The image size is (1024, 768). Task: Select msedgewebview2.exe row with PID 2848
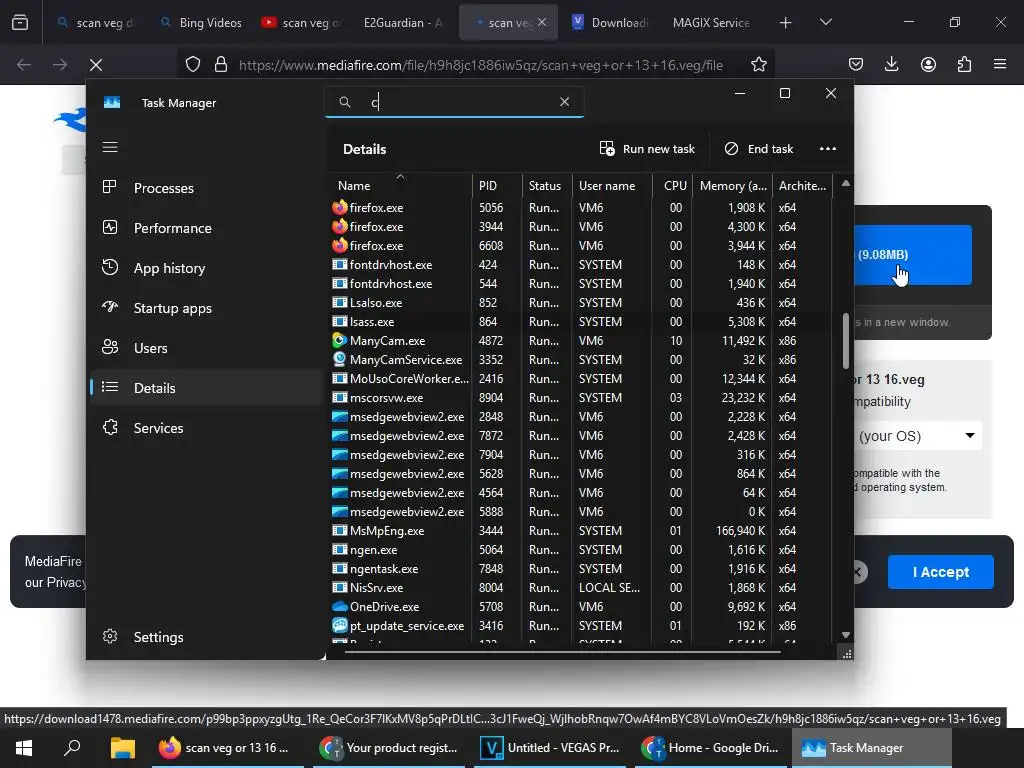coord(581,416)
